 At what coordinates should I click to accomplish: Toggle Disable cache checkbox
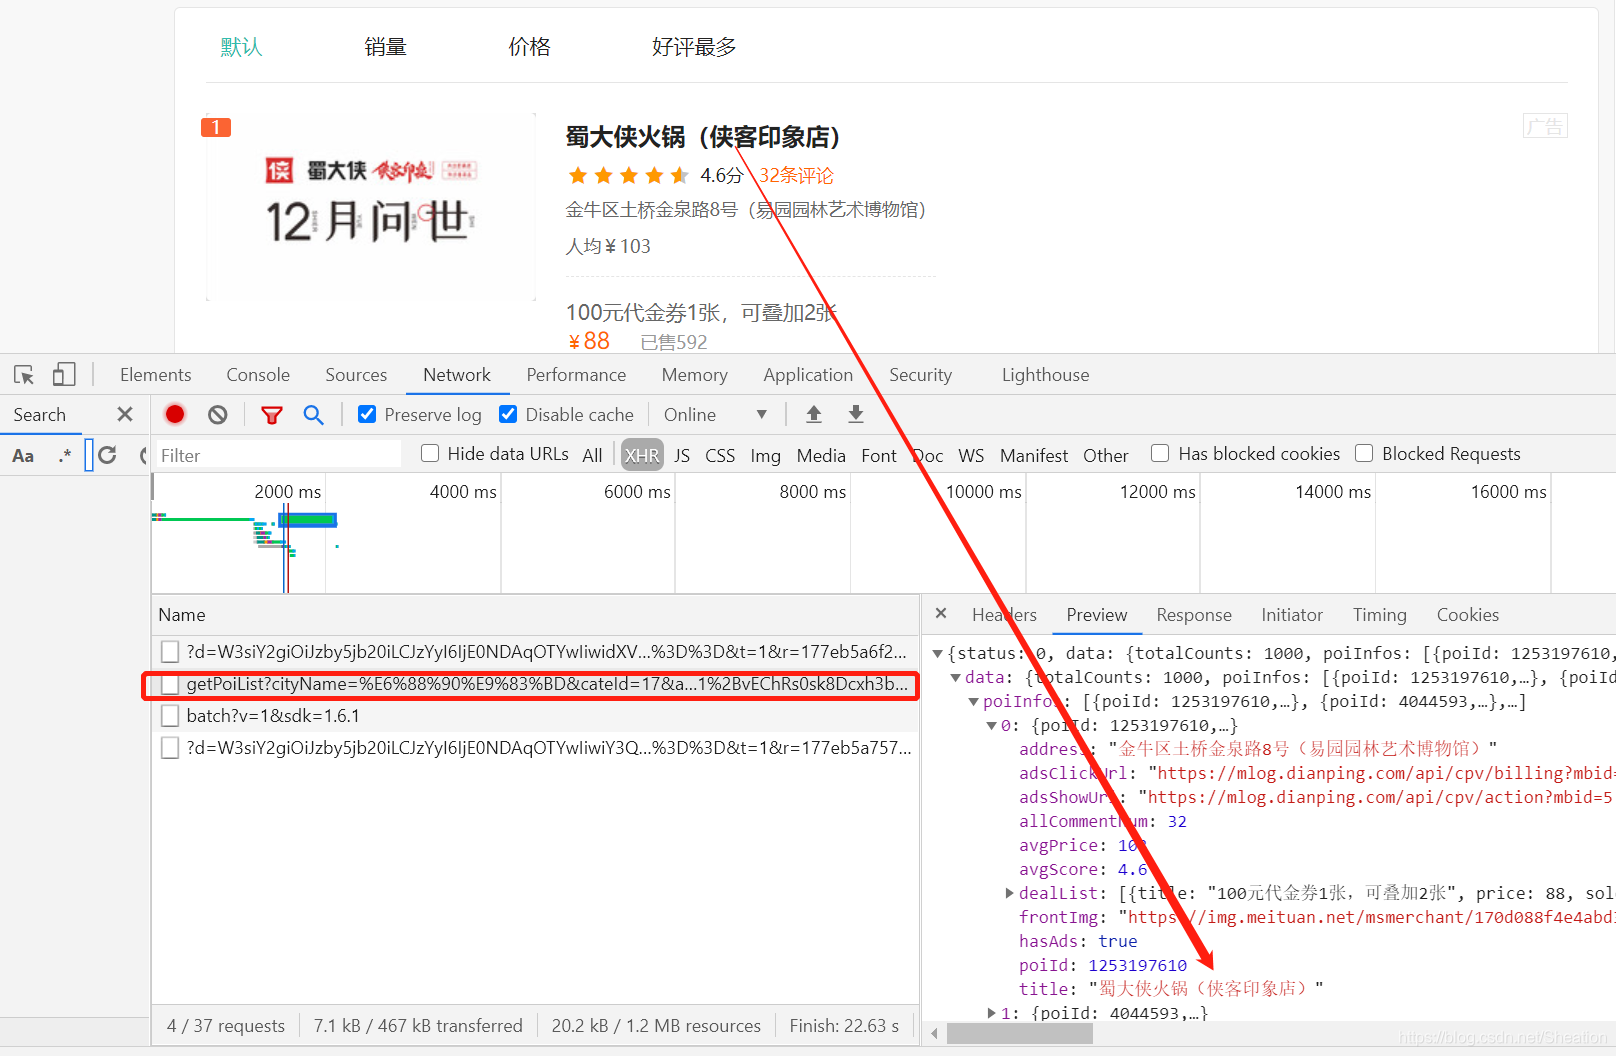tap(508, 414)
